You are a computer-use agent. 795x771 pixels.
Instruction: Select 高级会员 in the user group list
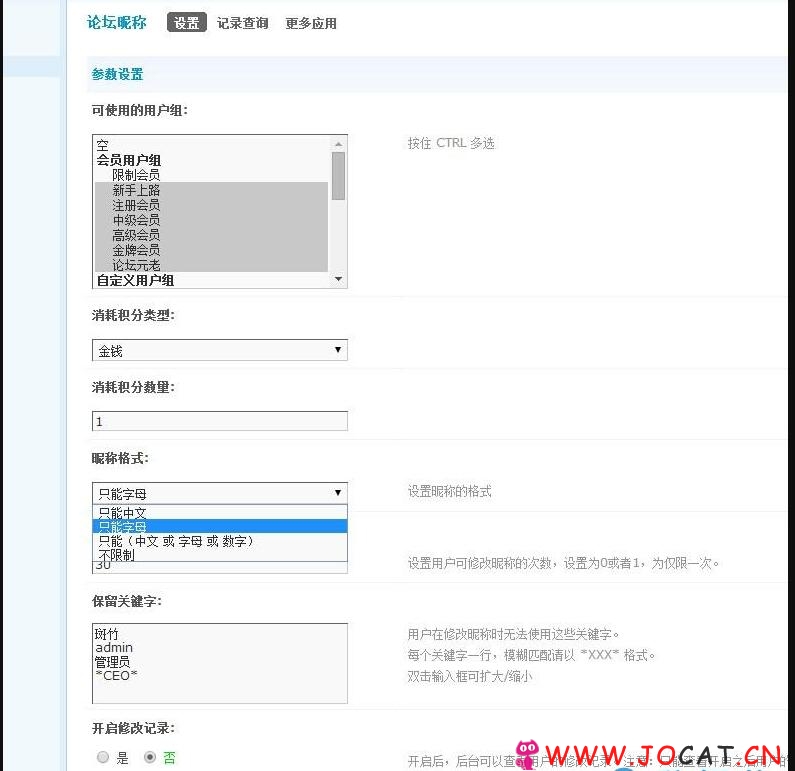211,235
